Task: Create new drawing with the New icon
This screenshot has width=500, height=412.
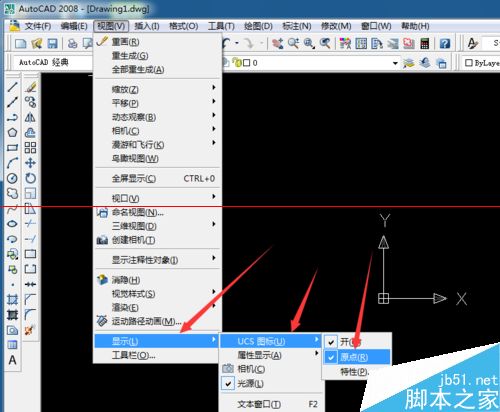Action: [21, 43]
